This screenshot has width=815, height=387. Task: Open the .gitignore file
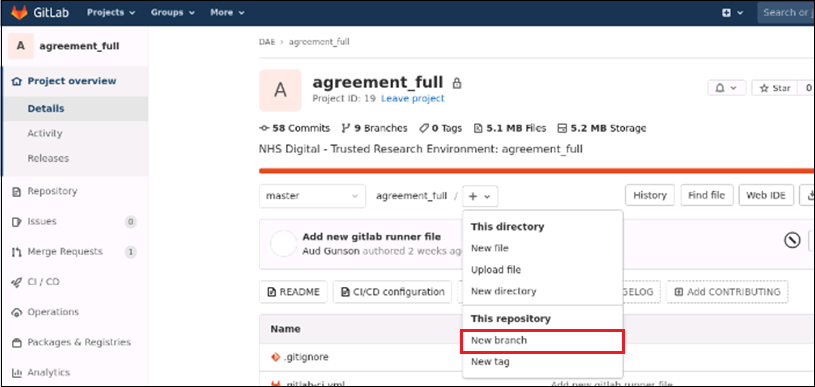306,357
